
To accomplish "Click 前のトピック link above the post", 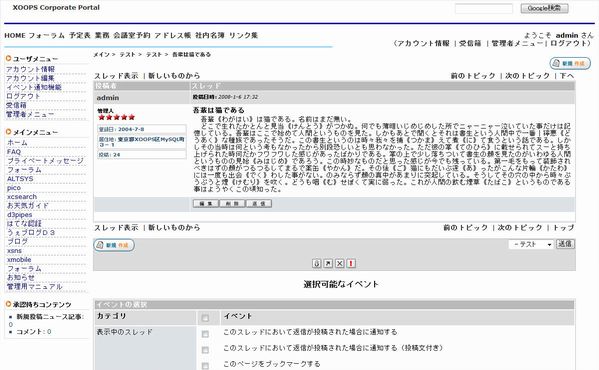I will click(473, 76).
